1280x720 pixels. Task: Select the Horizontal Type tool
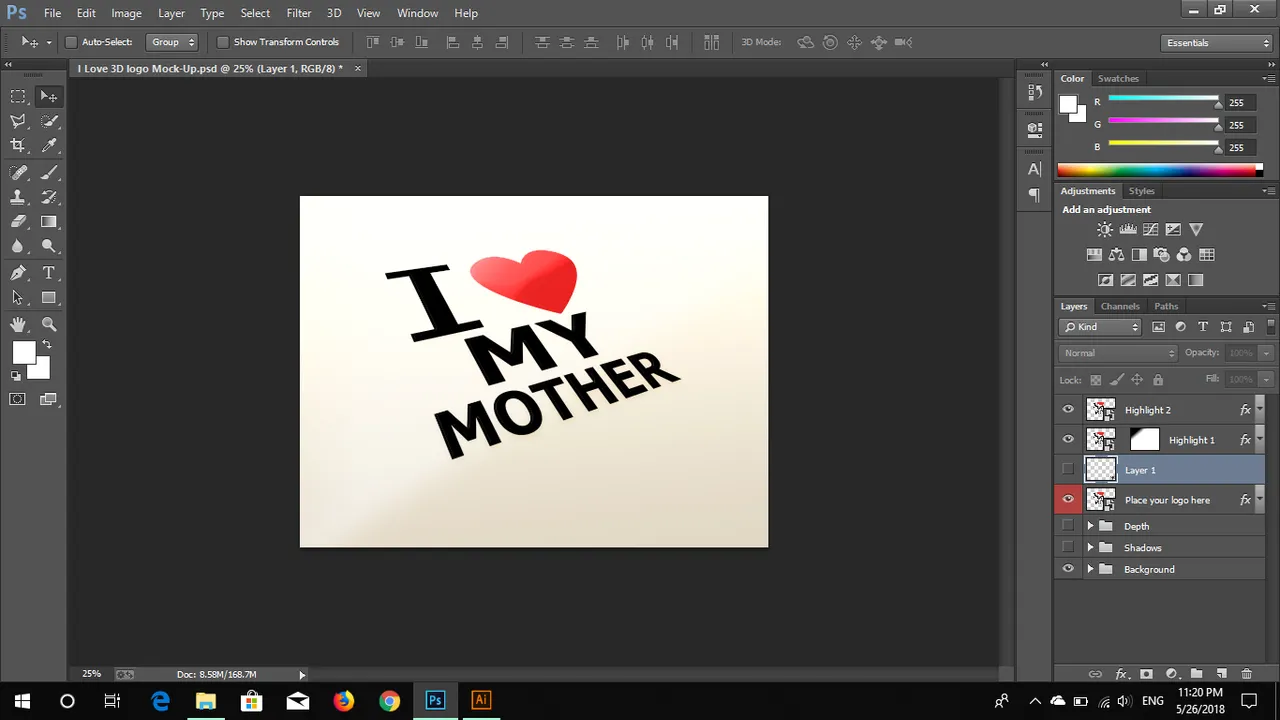48,273
